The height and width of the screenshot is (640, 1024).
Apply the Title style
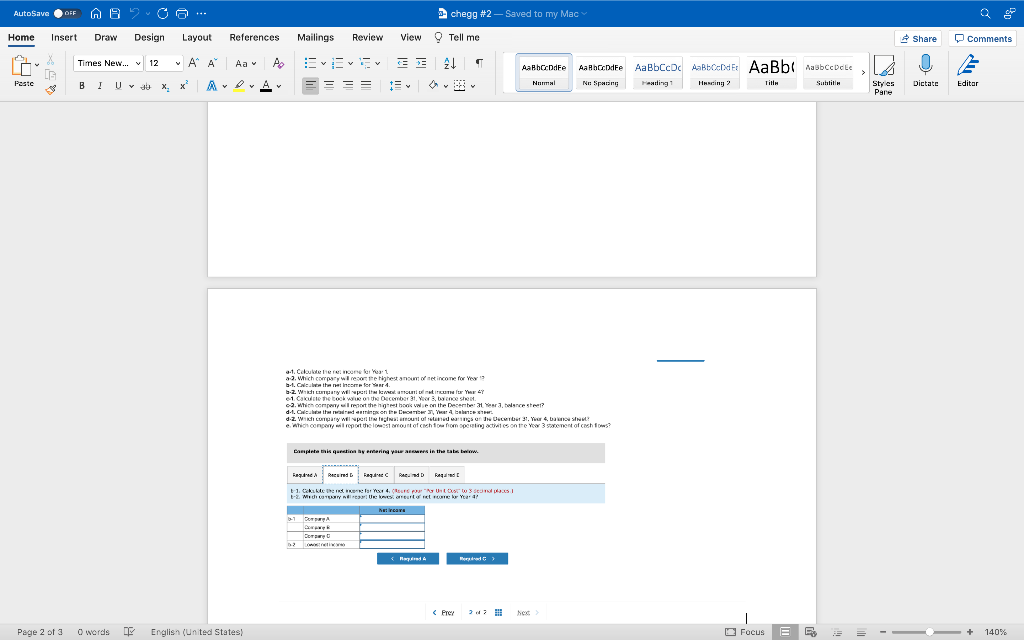[771, 72]
